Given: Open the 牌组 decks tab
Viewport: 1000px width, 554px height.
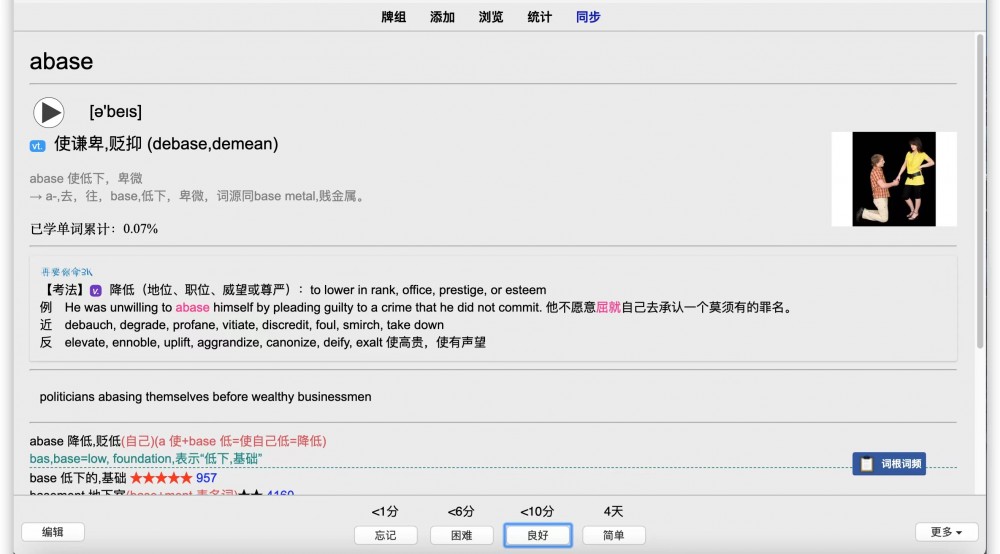Looking at the screenshot, I should tap(393, 17).
